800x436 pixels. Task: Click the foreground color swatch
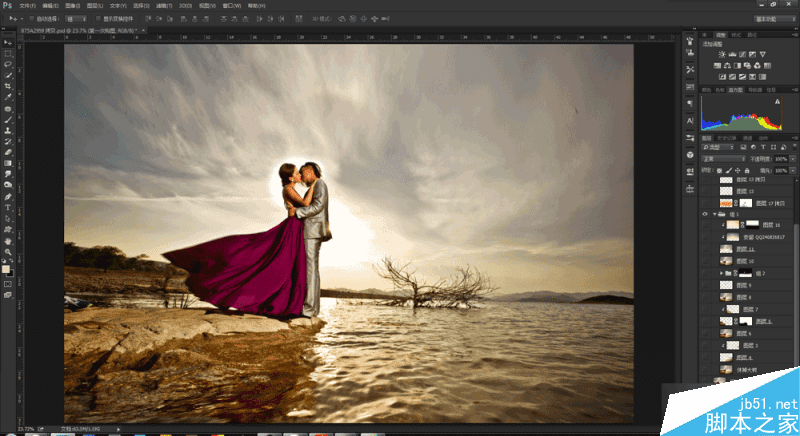(6, 267)
